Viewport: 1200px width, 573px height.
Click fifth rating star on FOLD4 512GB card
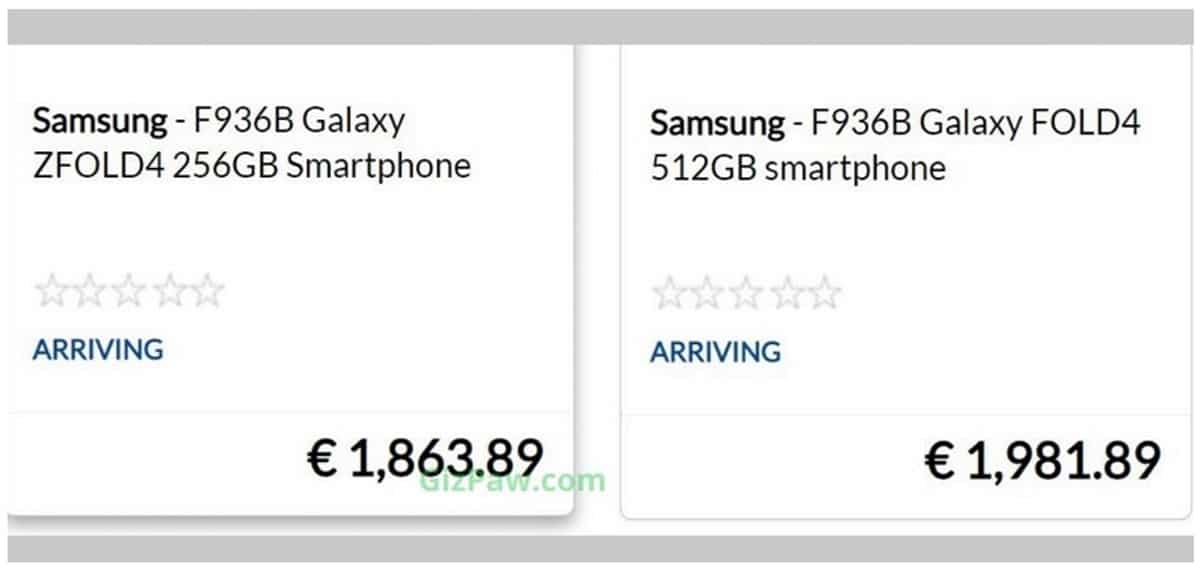point(823,294)
